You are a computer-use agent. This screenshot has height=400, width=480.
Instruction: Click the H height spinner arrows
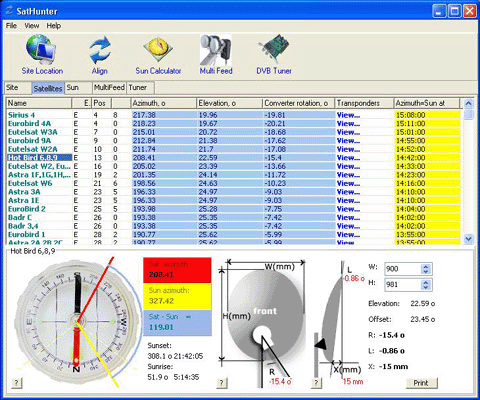(x=426, y=285)
